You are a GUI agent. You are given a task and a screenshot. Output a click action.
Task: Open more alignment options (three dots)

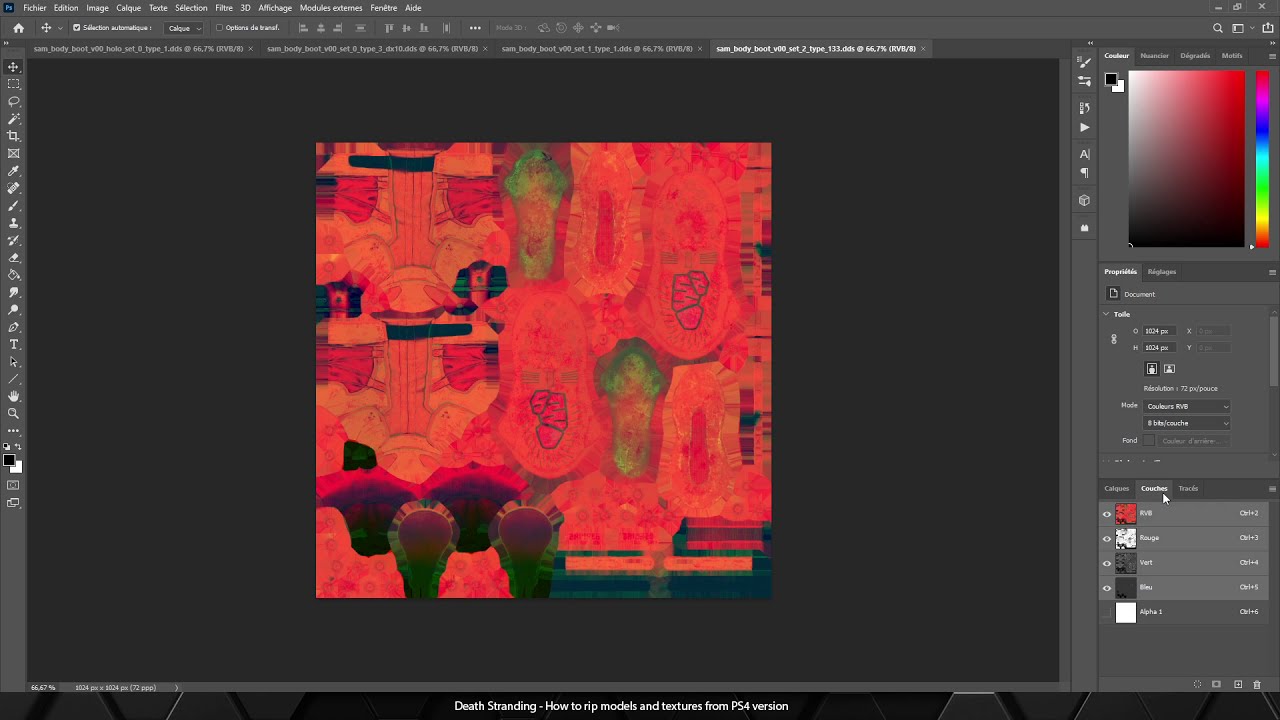pyautogui.click(x=475, y=28)
